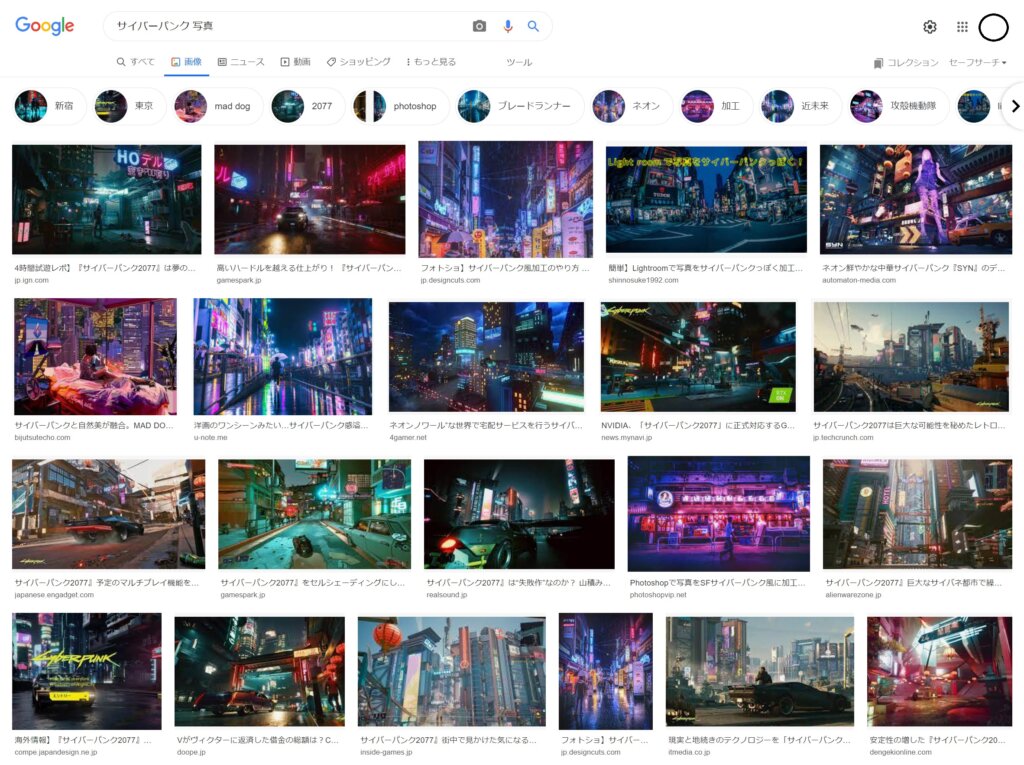Open the settings gear icon
The width and height of the screenshot is (1024, 765).
[929, 27]
